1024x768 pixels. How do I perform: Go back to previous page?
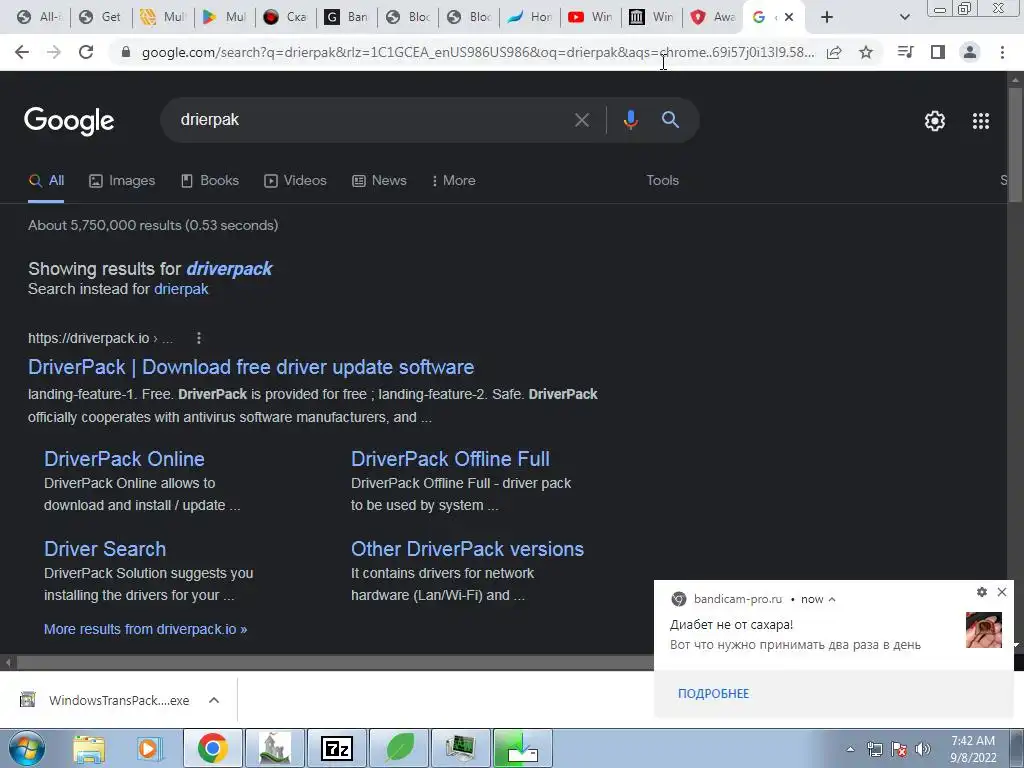click(22, 52)
